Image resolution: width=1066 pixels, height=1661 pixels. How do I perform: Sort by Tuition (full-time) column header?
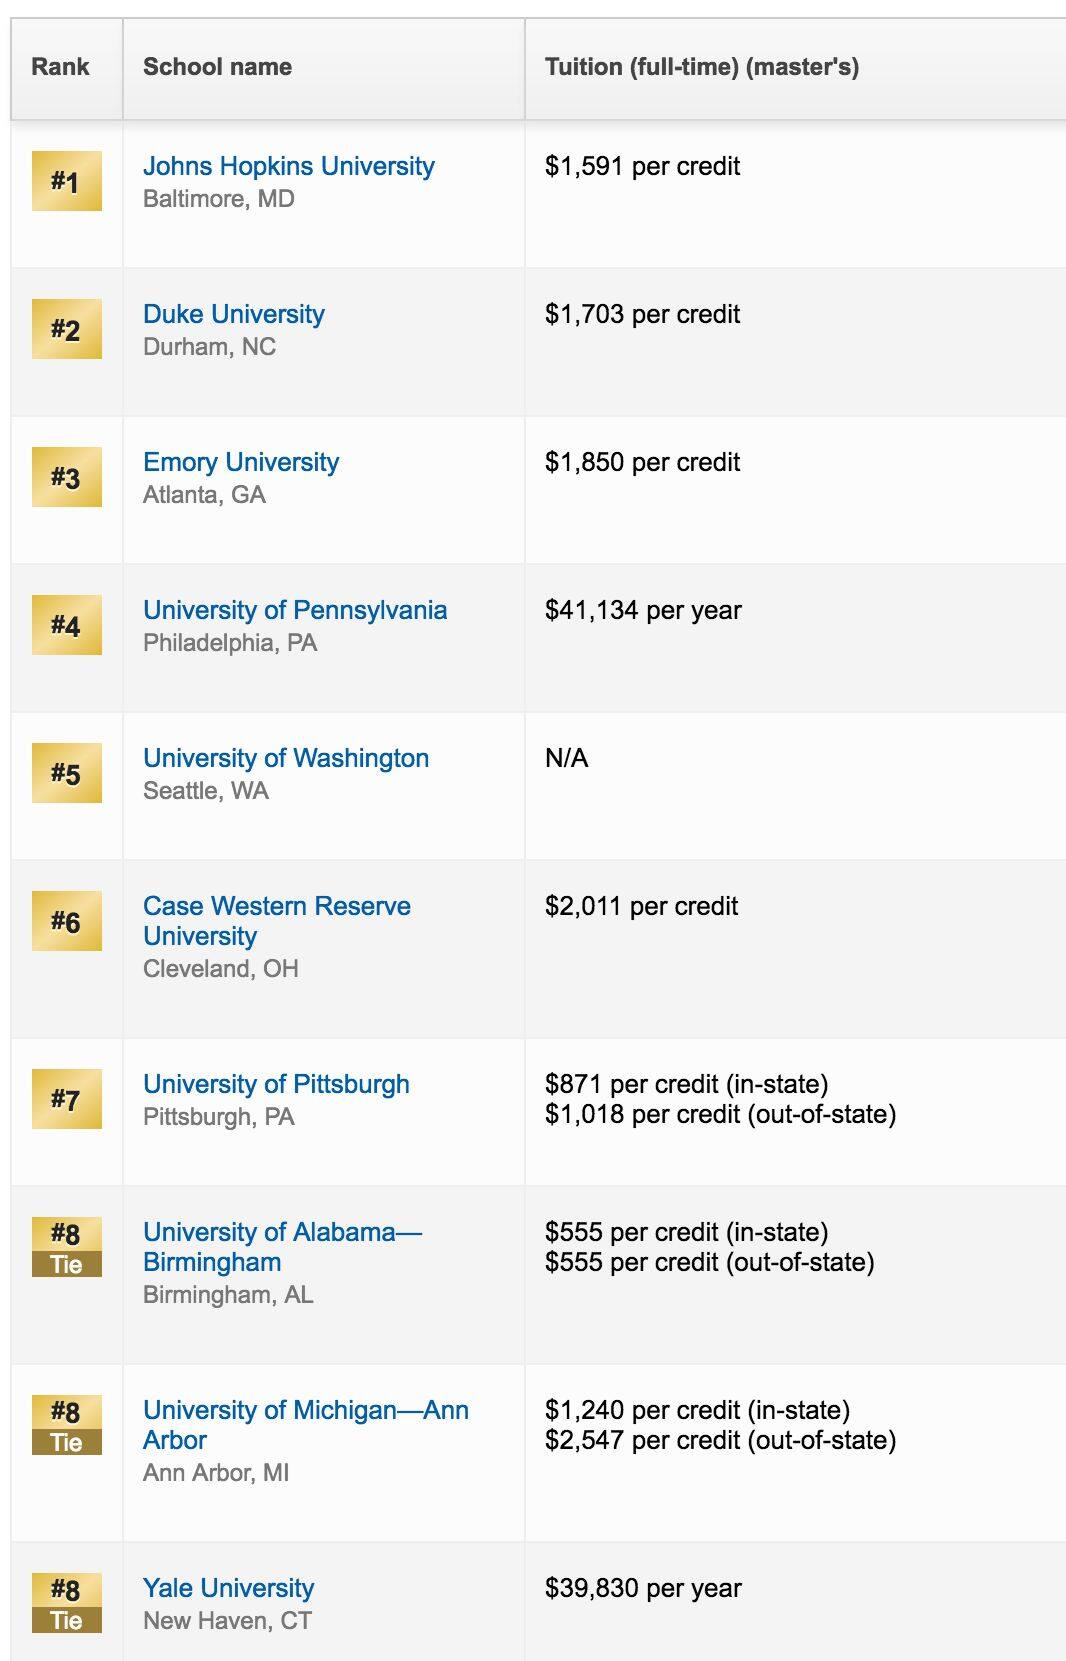click(x=701, y=67)
